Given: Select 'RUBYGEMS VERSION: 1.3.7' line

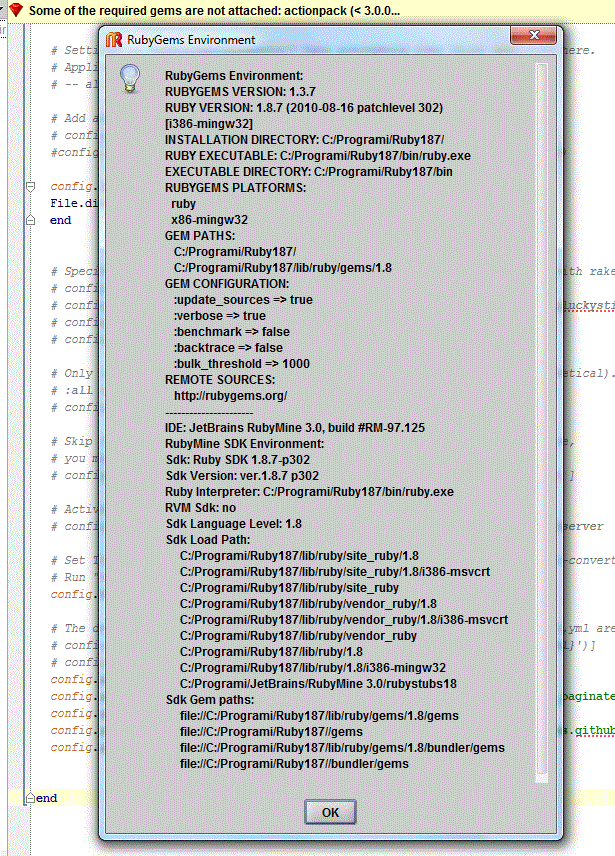Looking at the screenshot, I should pyautogui.click(x=240, y=92).
